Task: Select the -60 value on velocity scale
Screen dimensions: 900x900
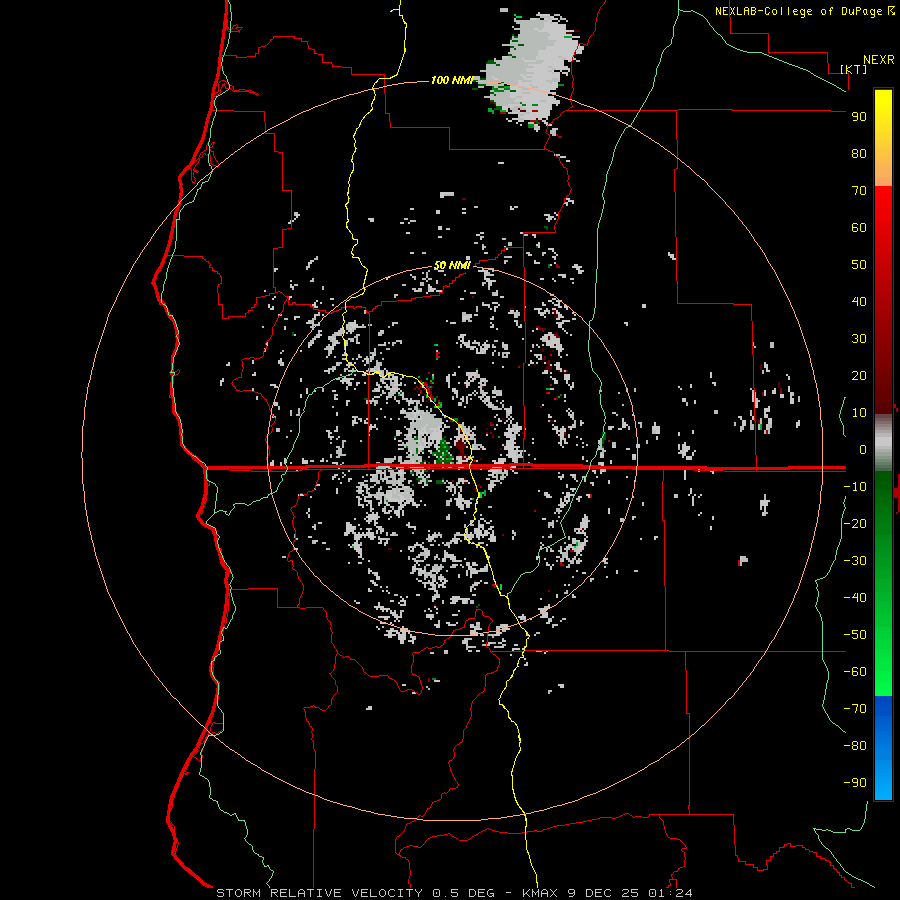Action: point(855,672)
